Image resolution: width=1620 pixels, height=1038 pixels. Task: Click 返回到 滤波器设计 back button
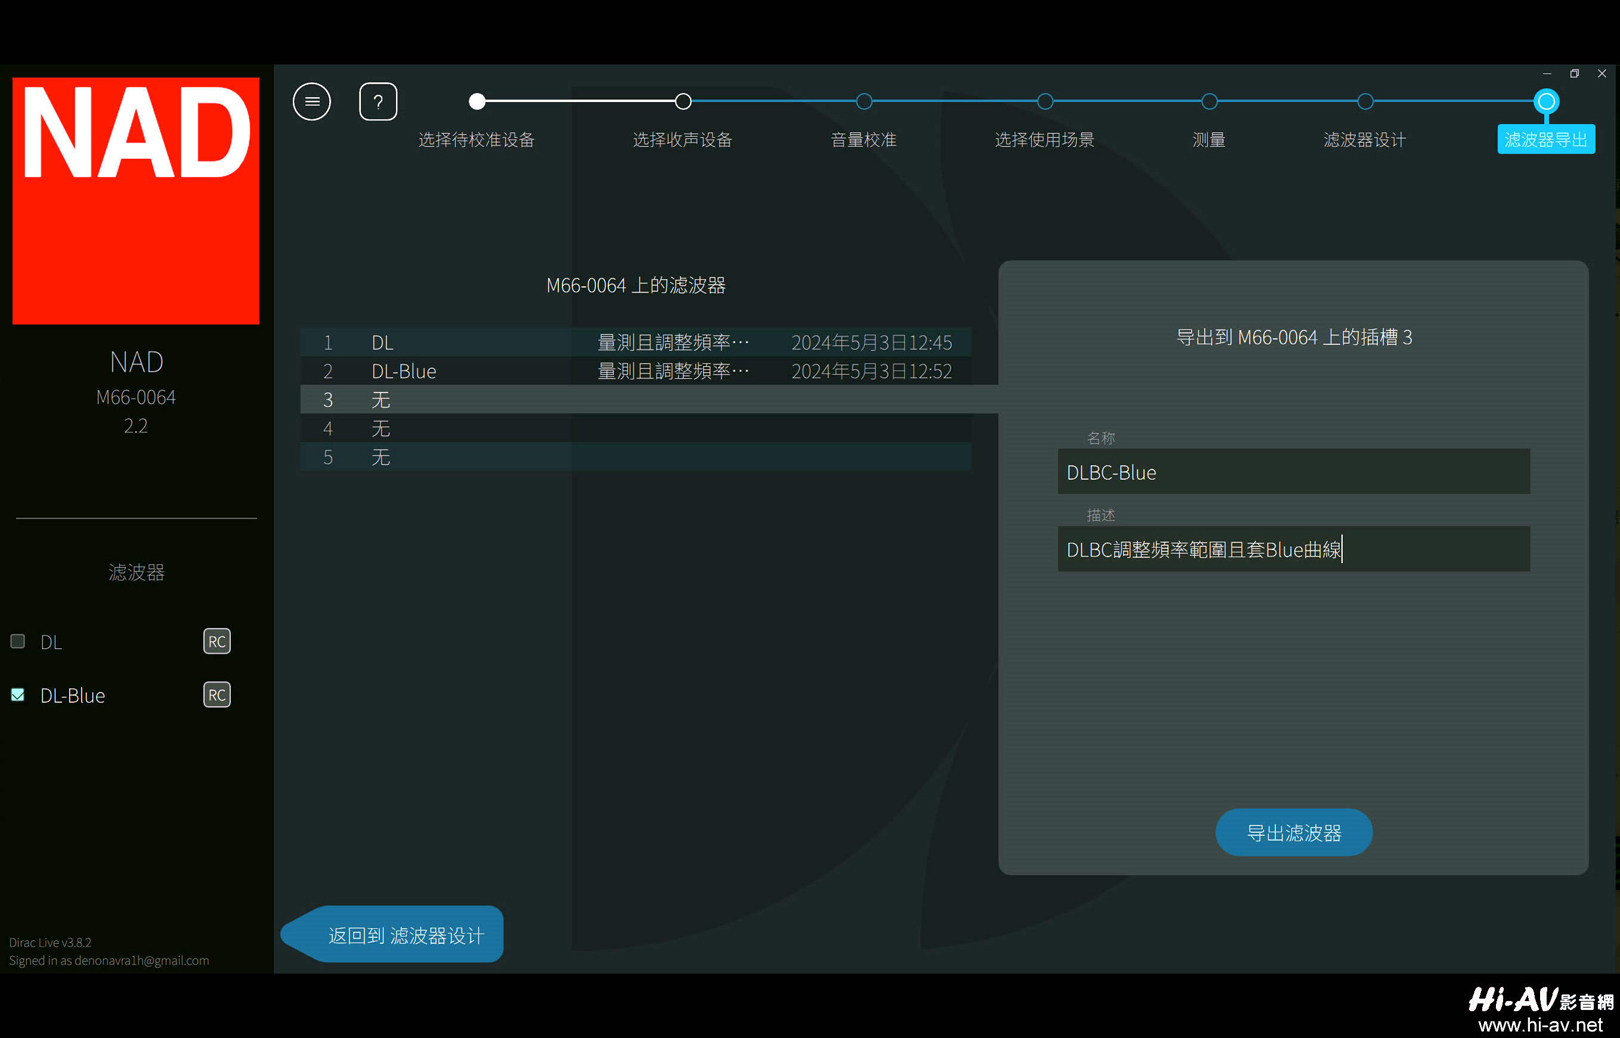point(393,934)
